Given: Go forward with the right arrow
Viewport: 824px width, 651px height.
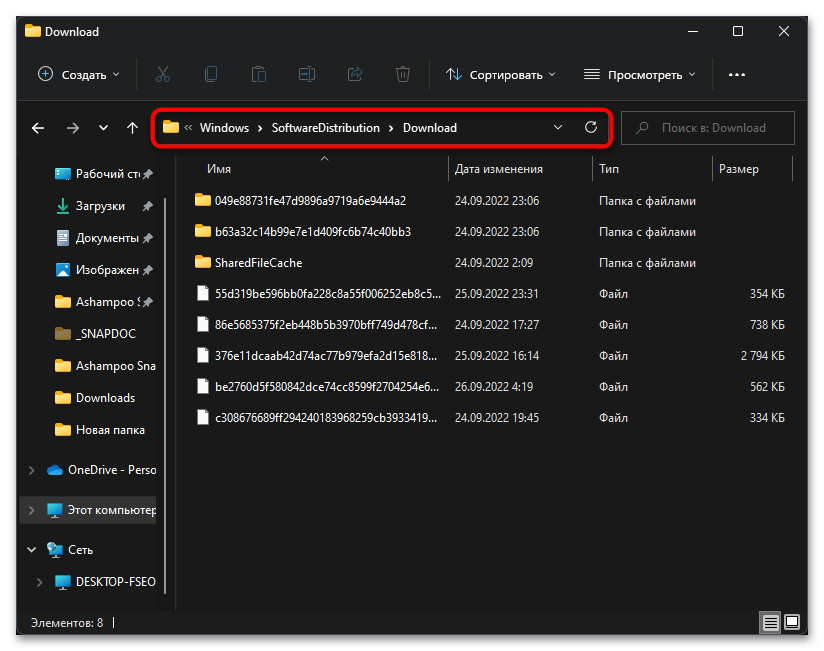Looking at the screenshot, I should [73, 128].
